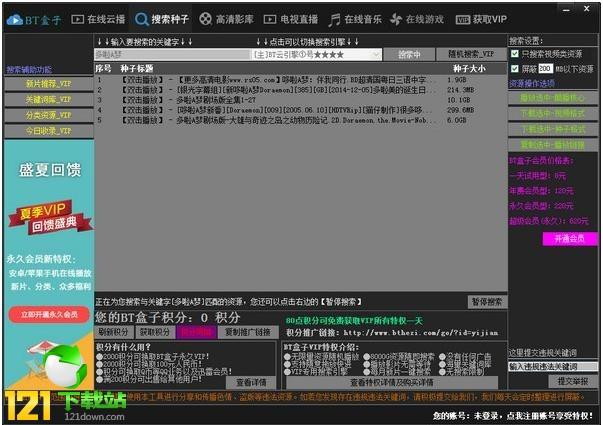
Task: Click the 分类资源_VIP button
Action: (x=48, y=115)
